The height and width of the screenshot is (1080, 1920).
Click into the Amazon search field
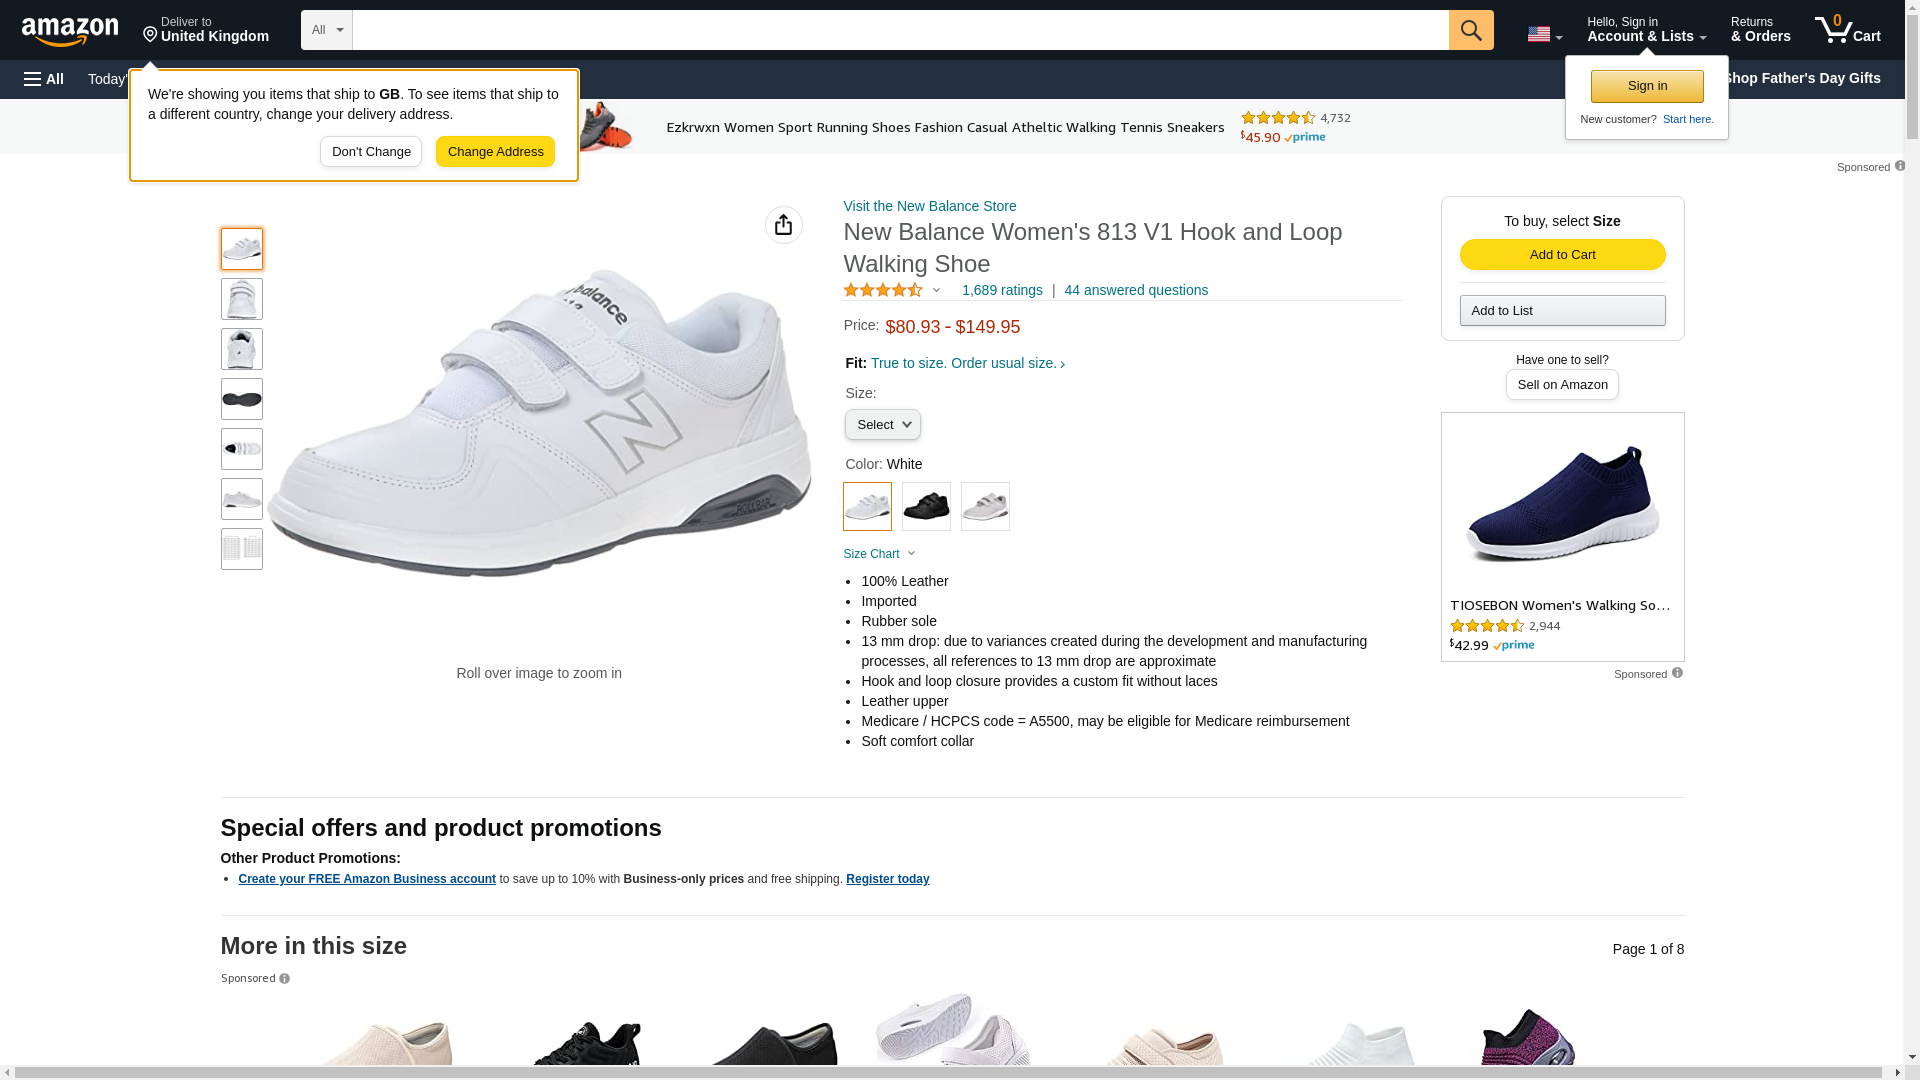click(x=900, y=30)
